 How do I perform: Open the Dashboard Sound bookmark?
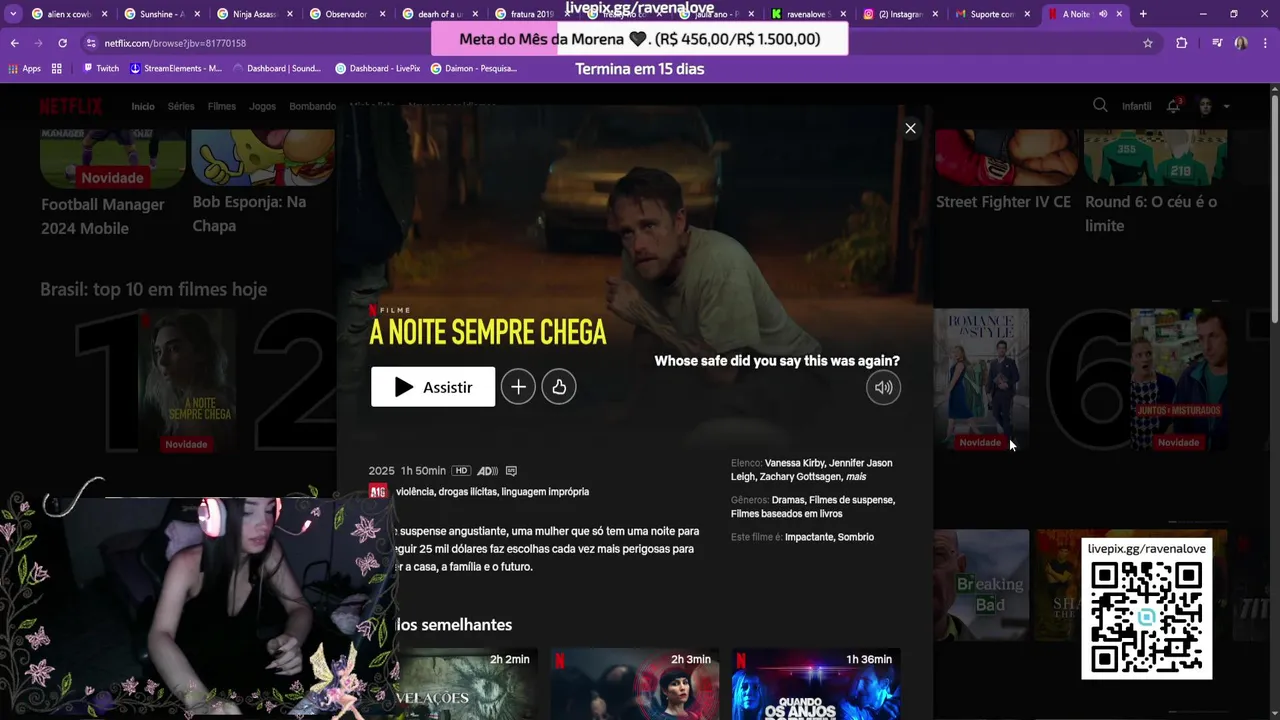pyautogui.click(x=277, y=68)
